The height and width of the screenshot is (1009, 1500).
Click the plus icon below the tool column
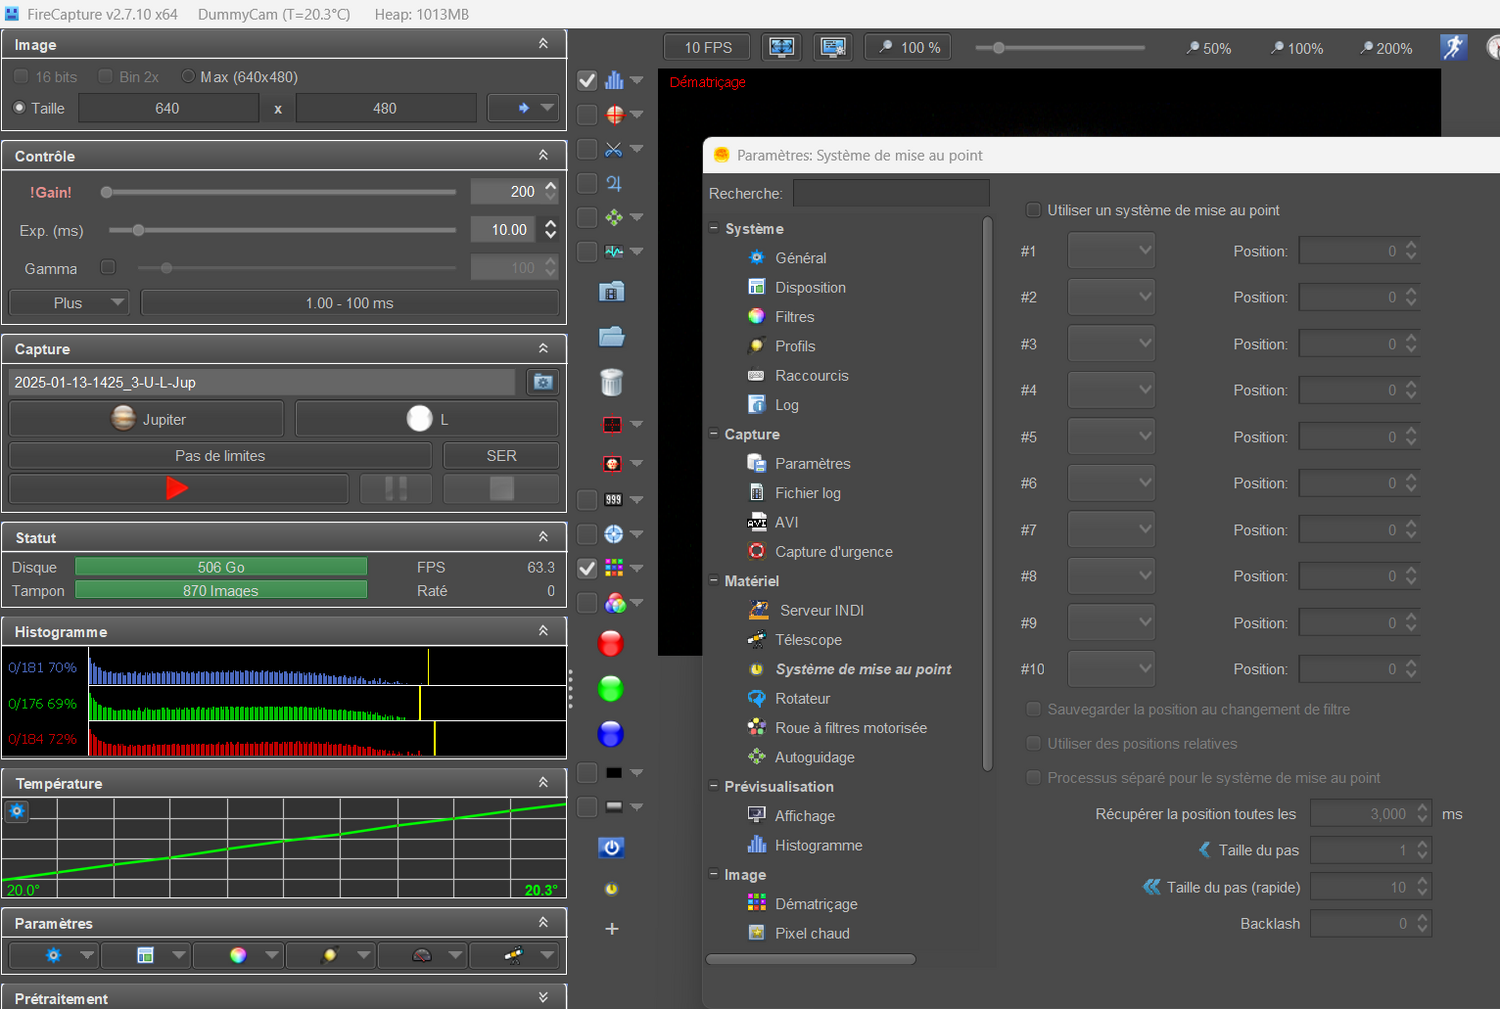click(612, 929)
